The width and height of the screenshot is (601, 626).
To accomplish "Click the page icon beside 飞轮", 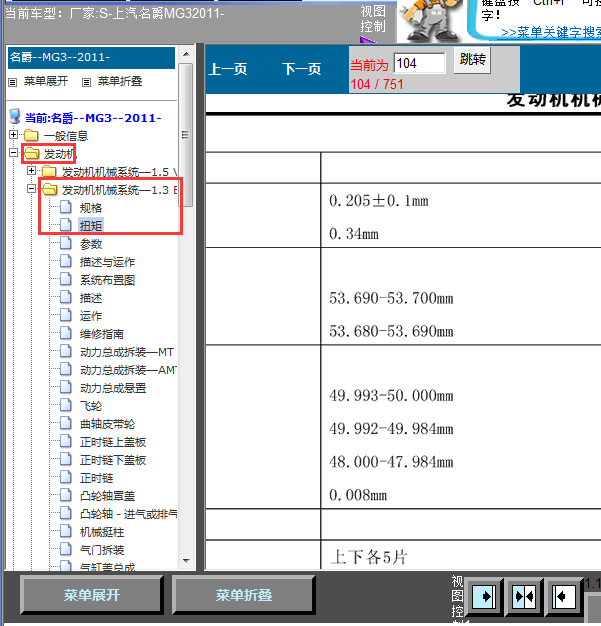I will 66,405.
